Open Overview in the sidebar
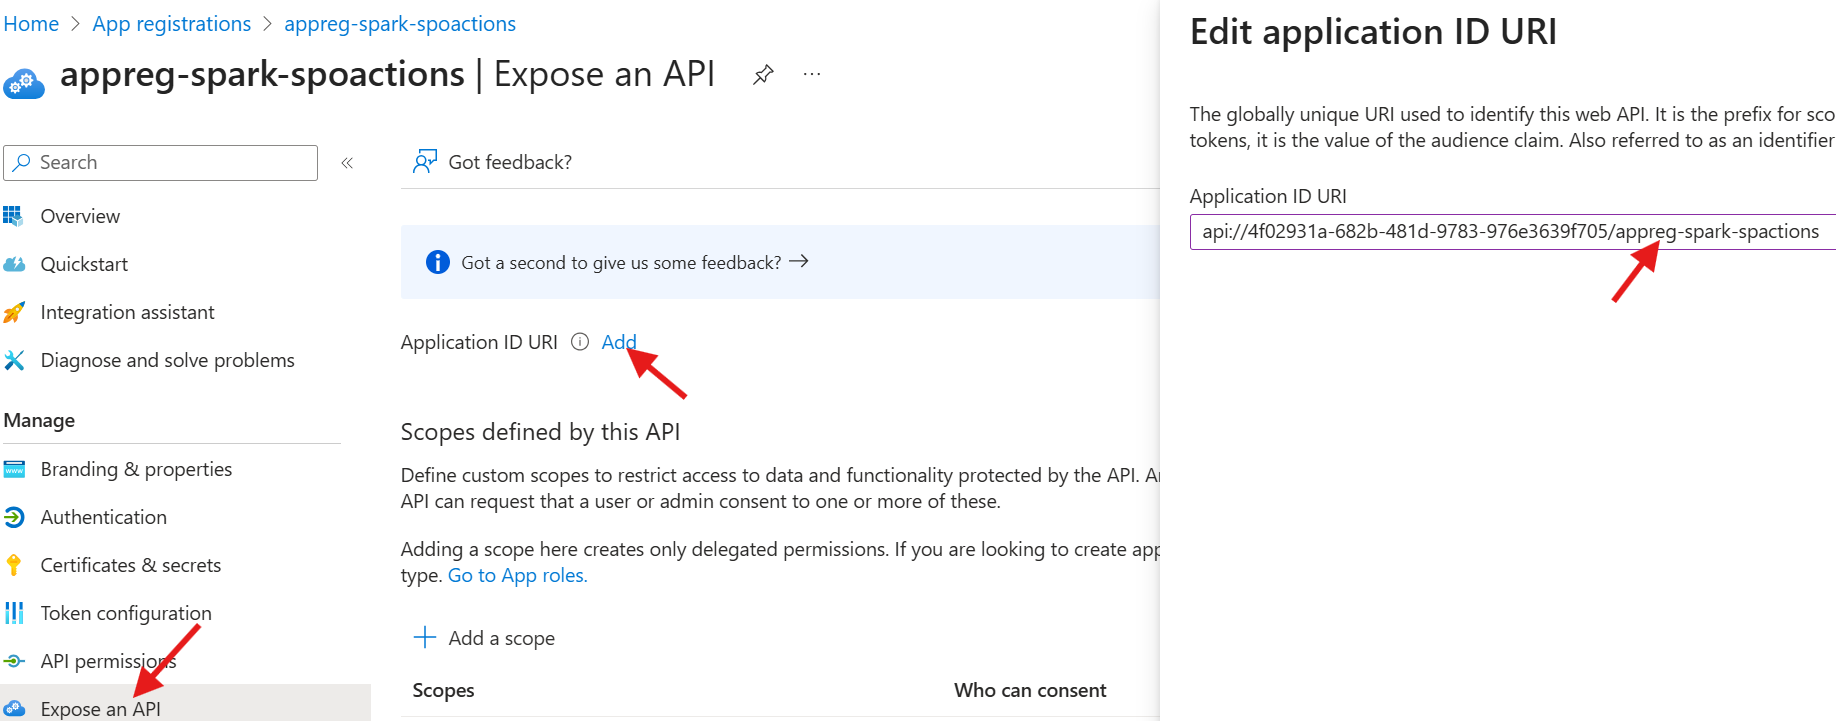 [x=80, y=216]
